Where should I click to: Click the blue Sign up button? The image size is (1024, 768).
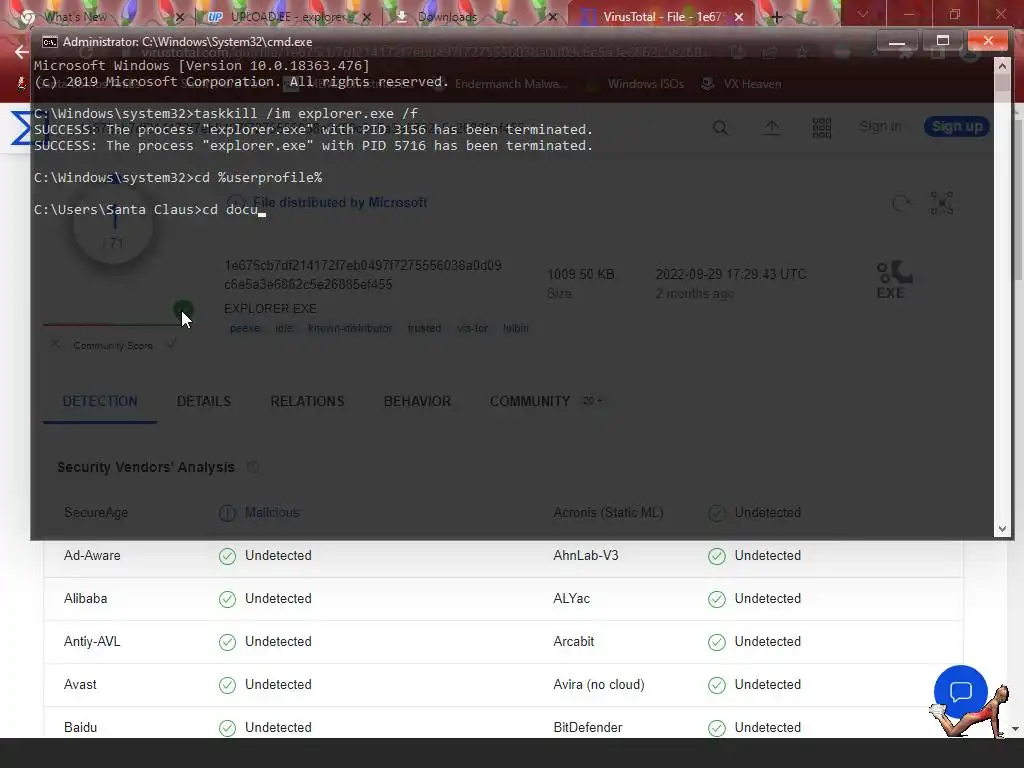(x=957, y=127)
